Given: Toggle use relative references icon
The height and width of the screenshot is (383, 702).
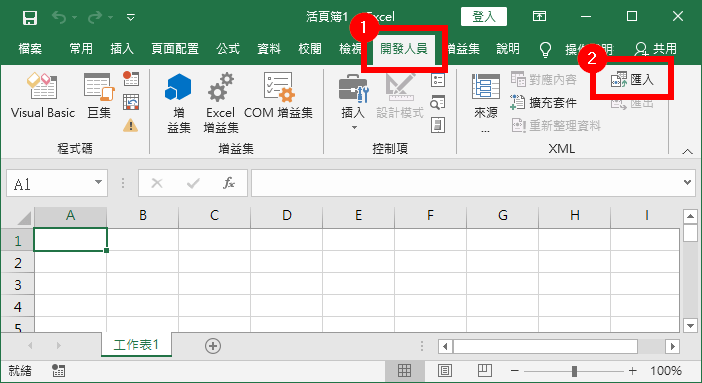Looking at the screenshot, I should [131, 102].
